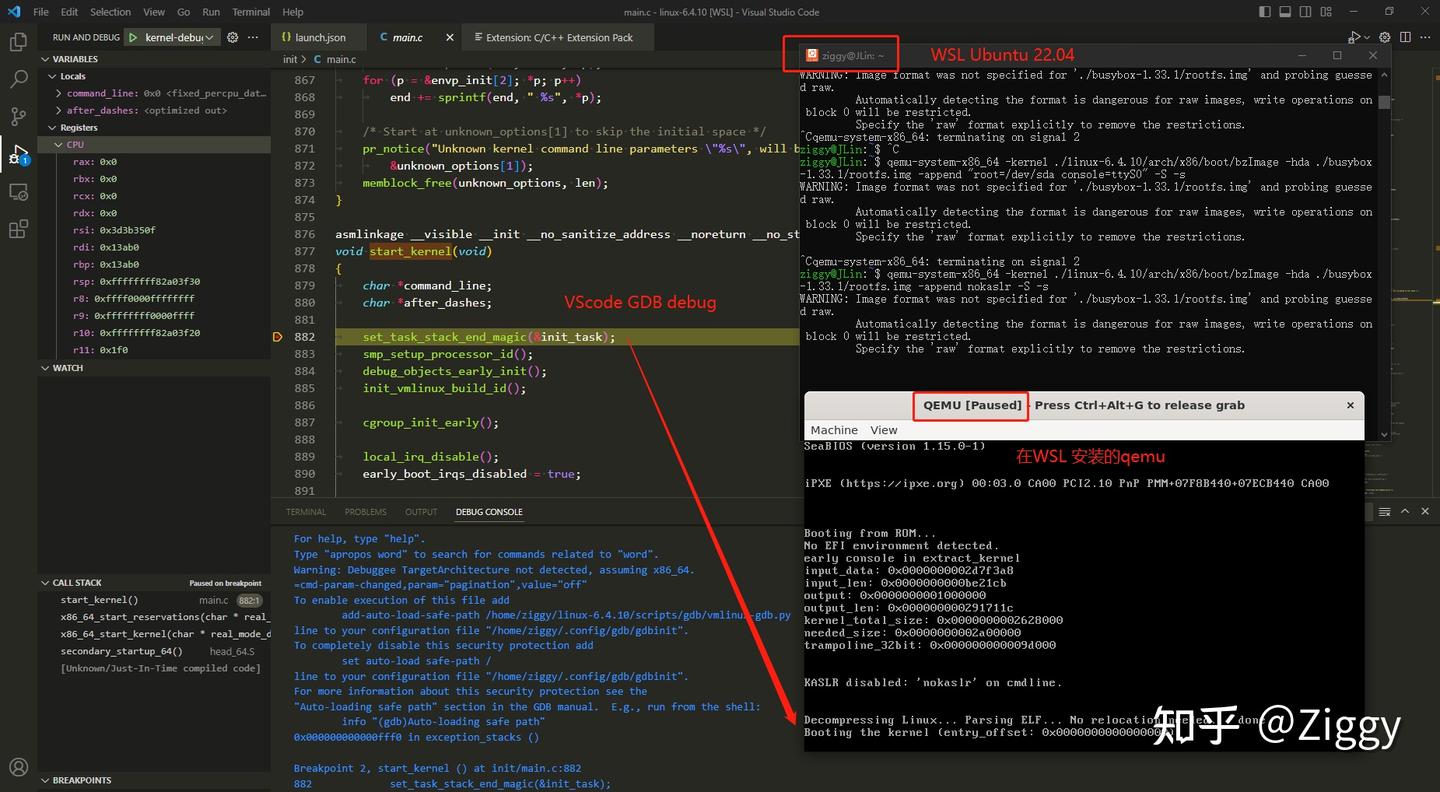Open the Run menu in the menu bar
The height and width of the screenshot is (792, 1440).
point(211,12)
